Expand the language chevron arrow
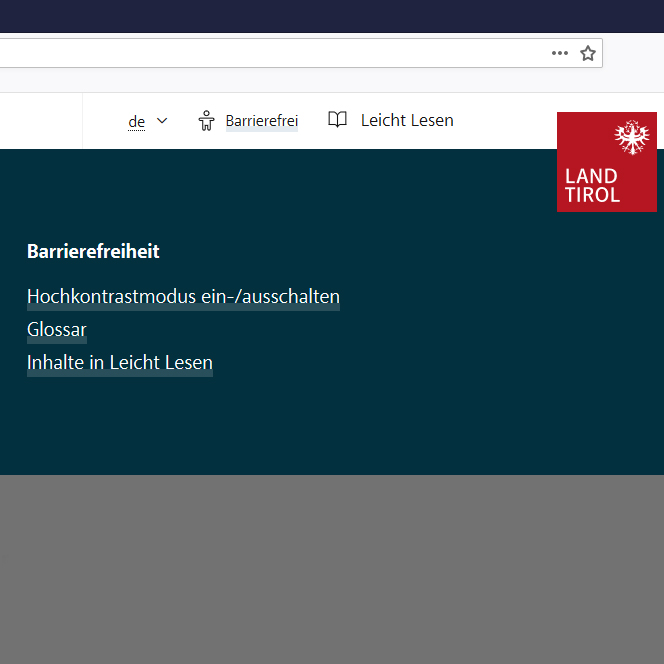This screenshot has height=664, width=664. pos(162,121)
